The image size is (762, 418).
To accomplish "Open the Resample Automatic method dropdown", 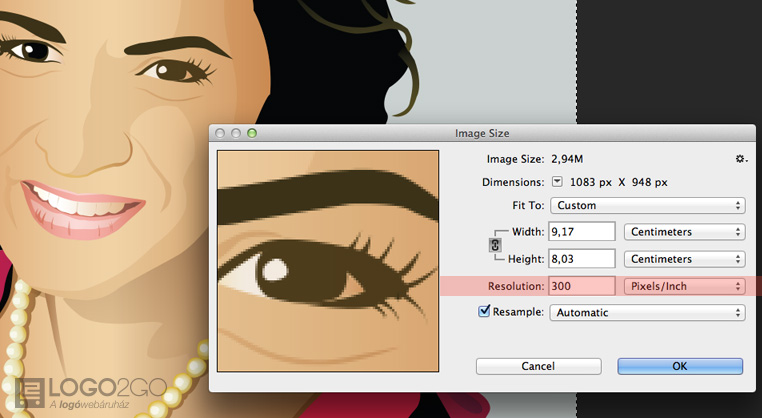I will click(647, 313).
